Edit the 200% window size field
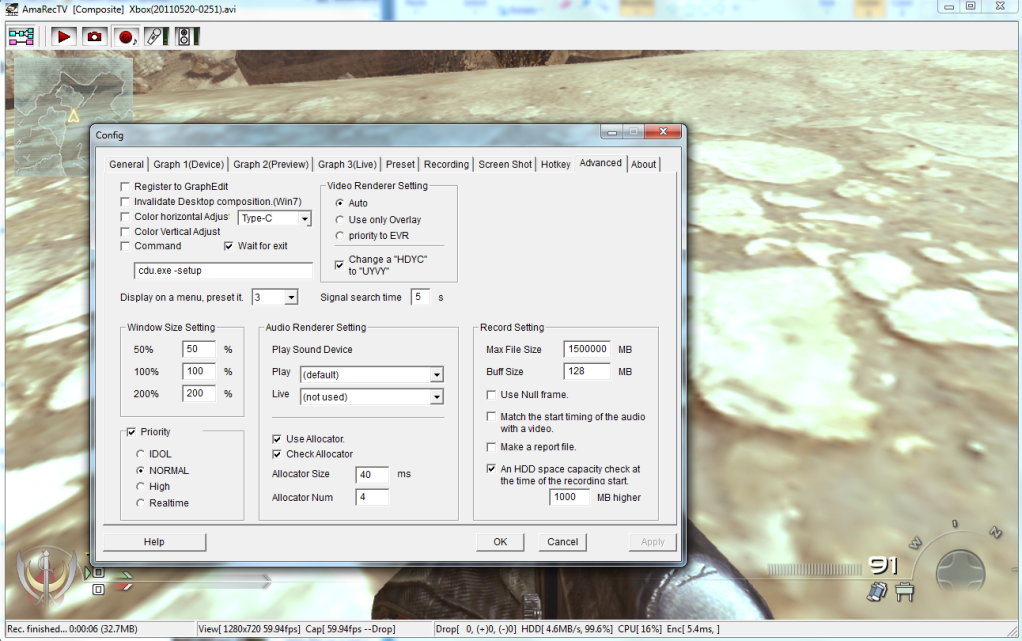Viewport: 1022px width, 641px height. 199,394
